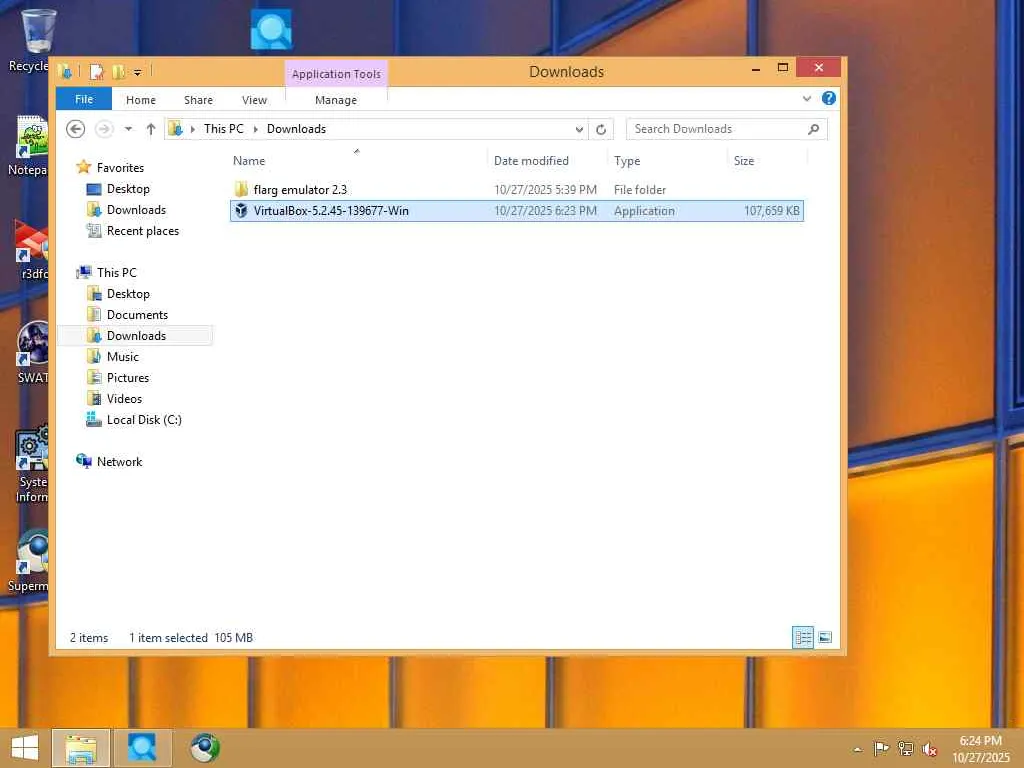Open the Windows Start button
The width and height of the screenshot is (1024, 768).
pyautogui.click(x=25, y=748)
